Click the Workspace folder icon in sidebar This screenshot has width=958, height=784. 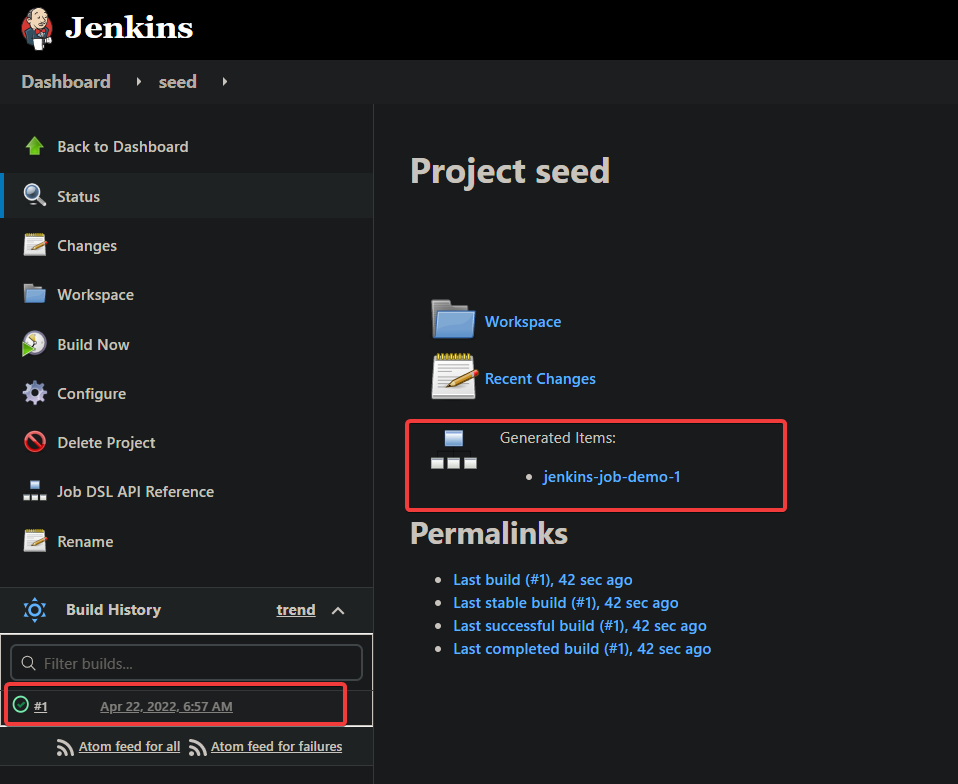35,294
